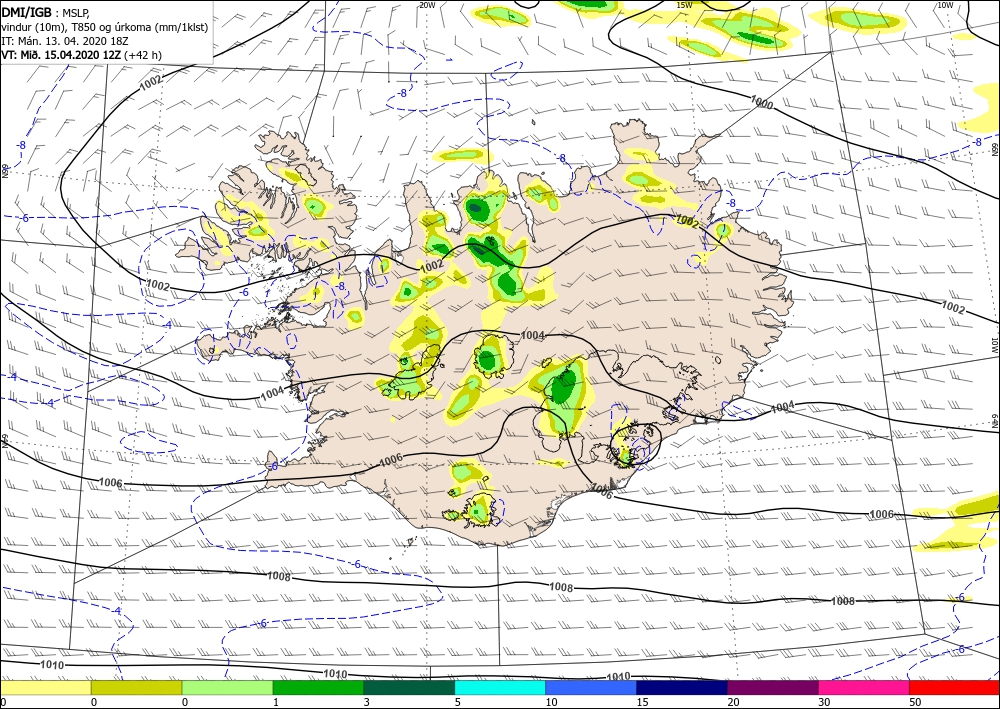The width and height of the screenshot is (1000, 709).
Task: Click the "15W" longitude label
Action: 684,5
